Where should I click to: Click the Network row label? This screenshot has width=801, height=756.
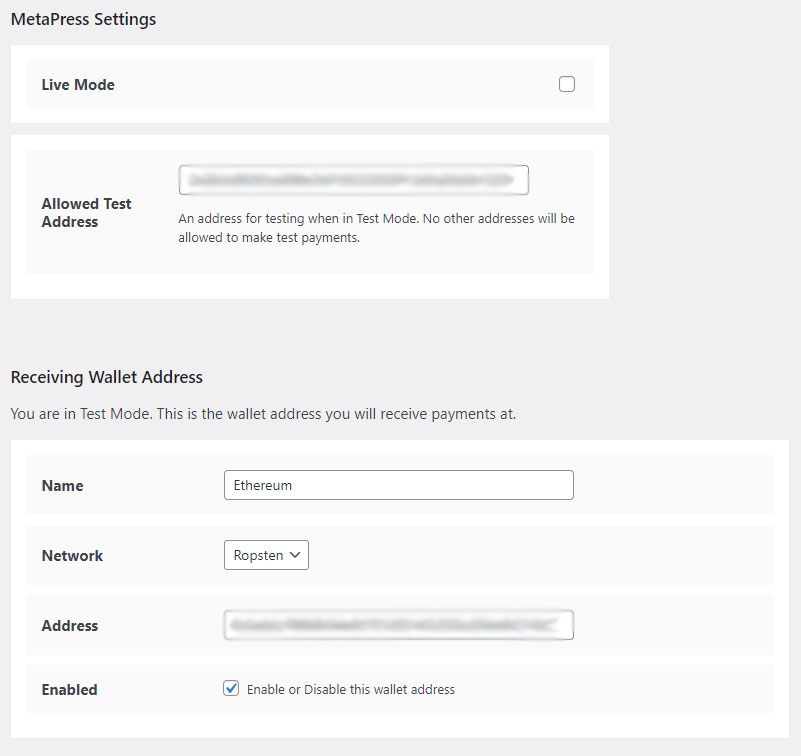72,555
